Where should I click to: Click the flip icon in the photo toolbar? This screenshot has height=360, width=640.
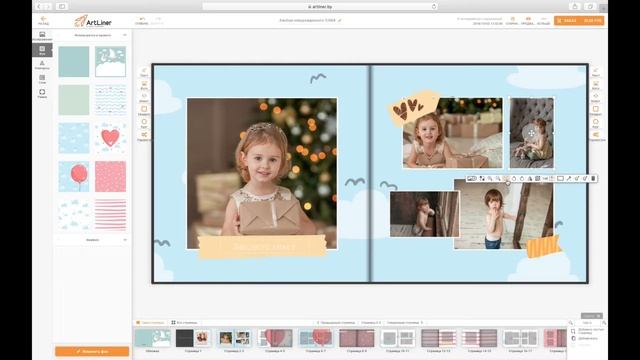click(x=530, y=178)
